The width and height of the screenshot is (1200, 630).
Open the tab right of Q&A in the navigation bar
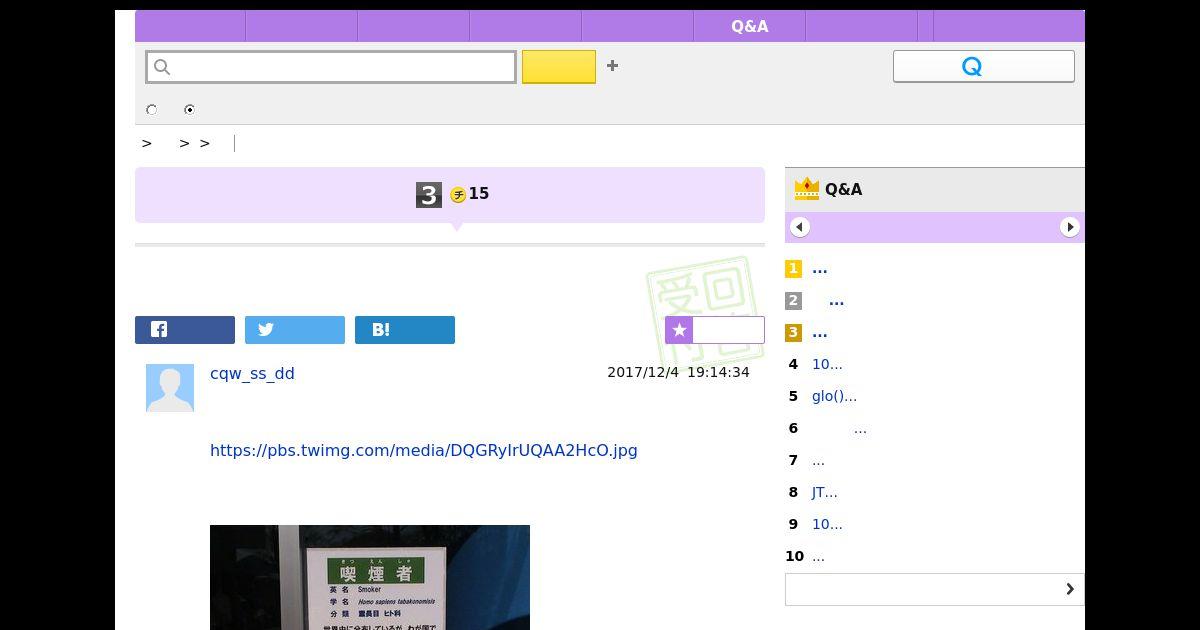point(861,26)
